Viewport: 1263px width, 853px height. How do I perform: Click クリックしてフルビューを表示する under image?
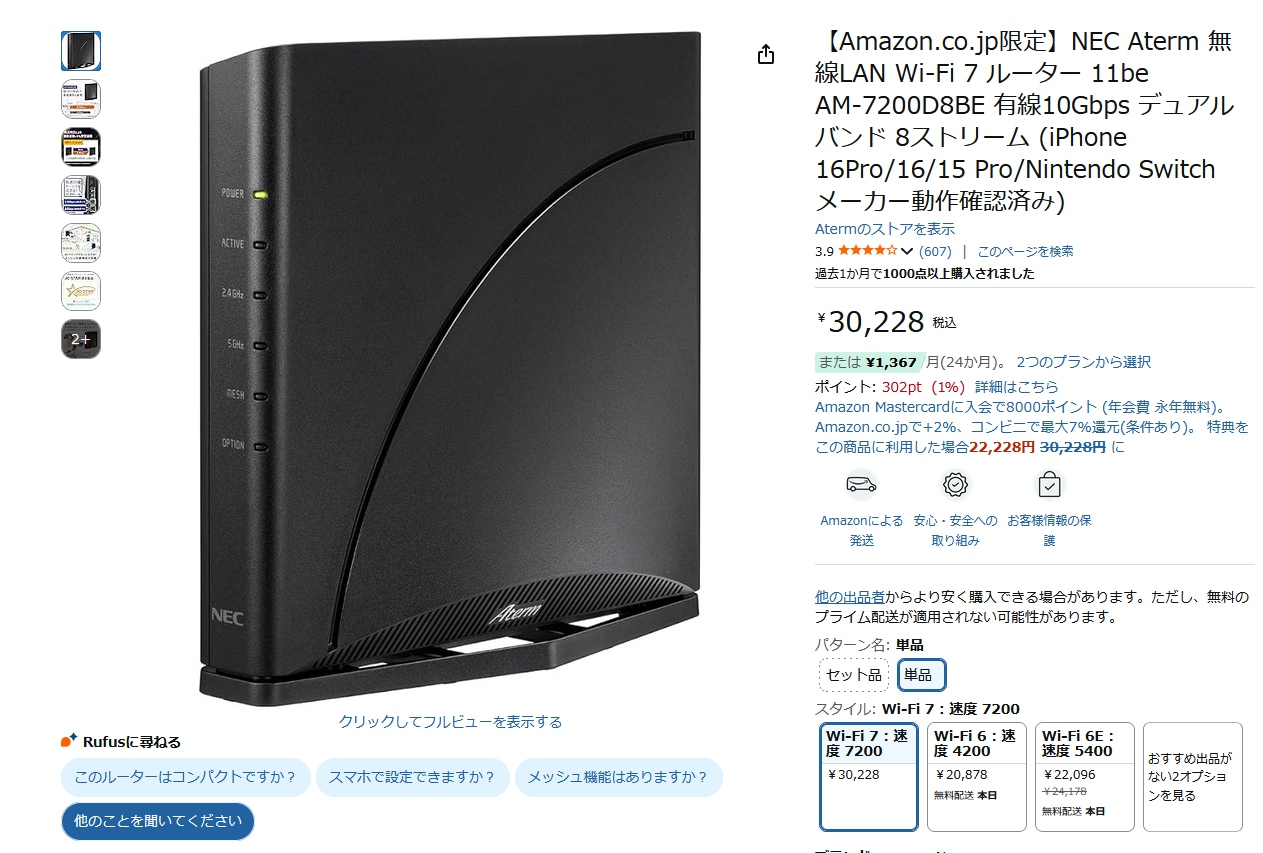[x=450, y=721]
